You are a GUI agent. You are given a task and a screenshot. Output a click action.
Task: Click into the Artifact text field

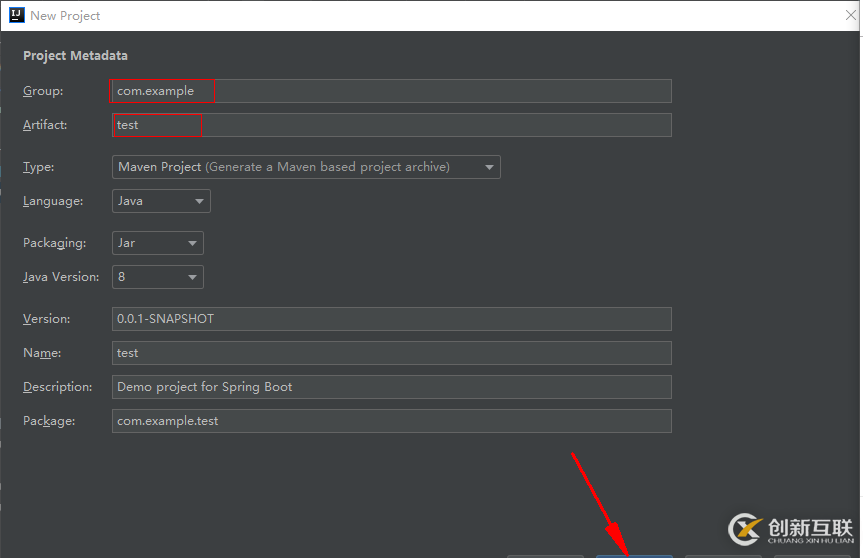(x=391, y=125)
